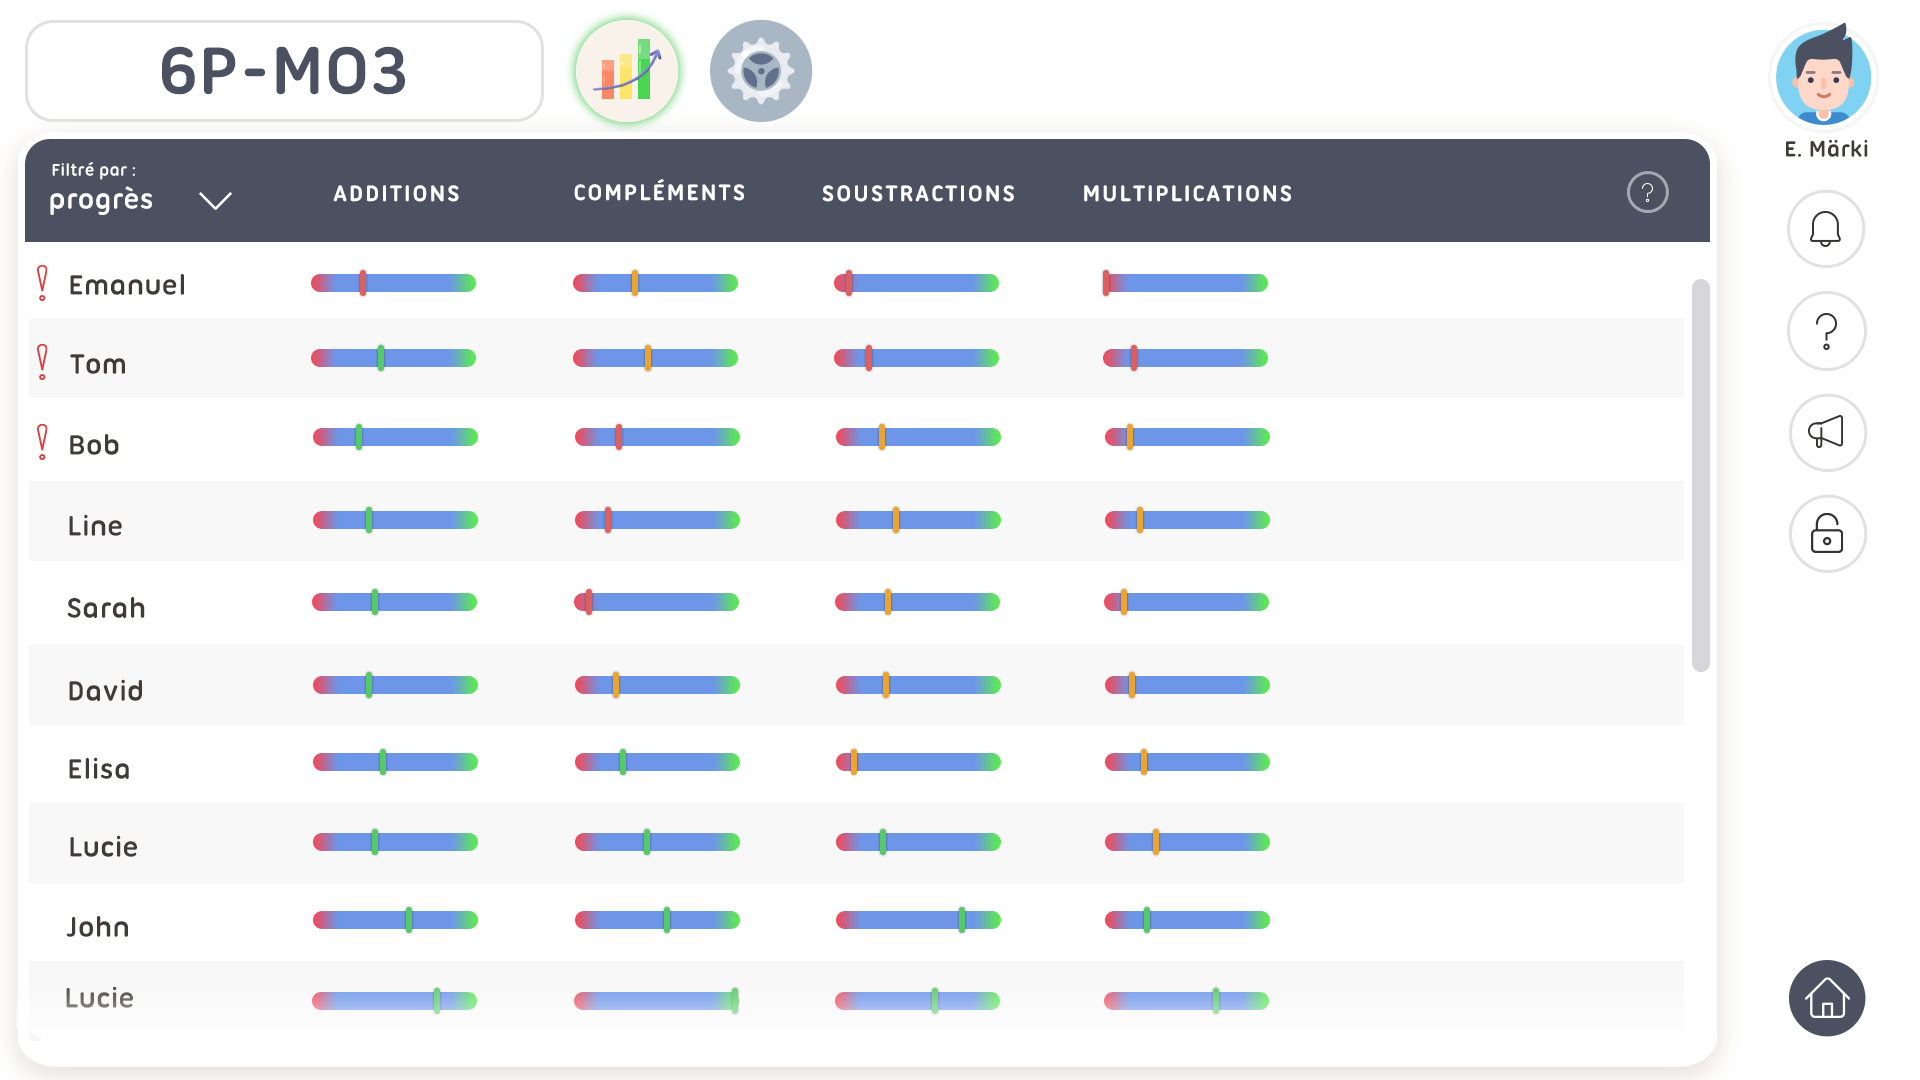The height and width of the screenshot is (1080, 1920).
Task: Select the MULTIPLICATIONS column header
Action: (1187, 194)
